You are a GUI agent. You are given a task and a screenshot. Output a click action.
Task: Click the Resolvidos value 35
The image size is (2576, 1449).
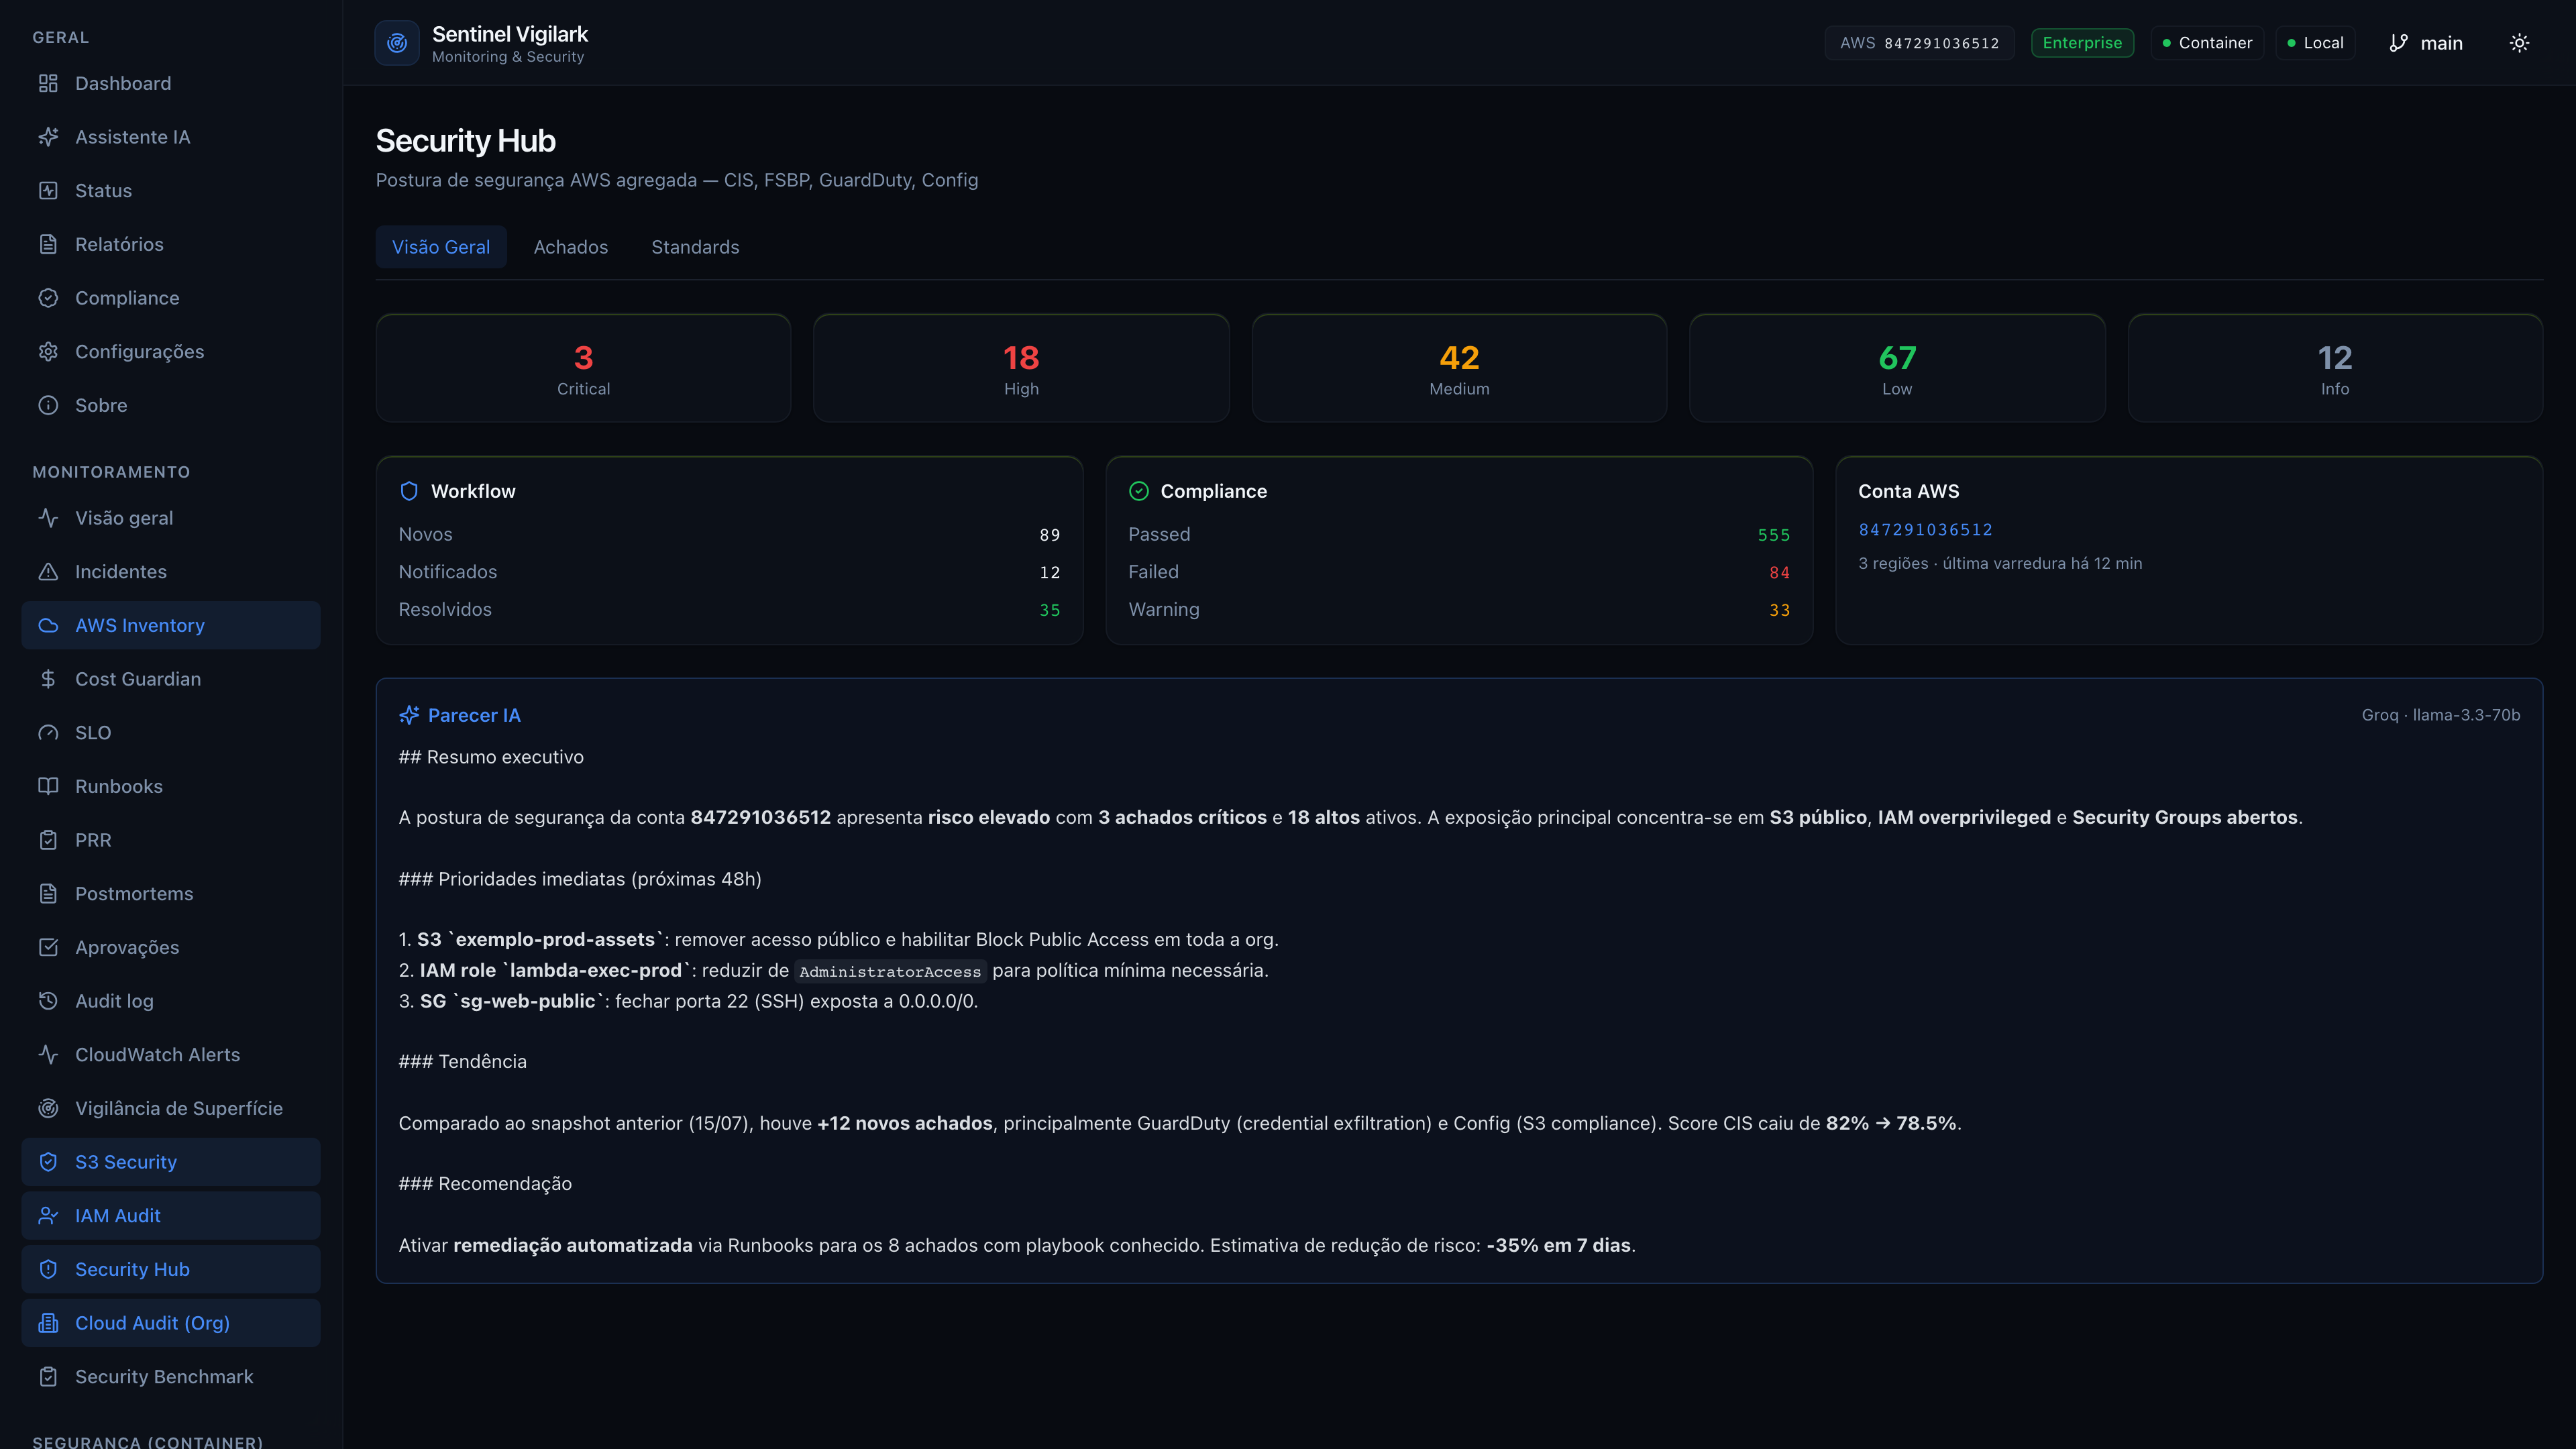(x=1049, y=610)
